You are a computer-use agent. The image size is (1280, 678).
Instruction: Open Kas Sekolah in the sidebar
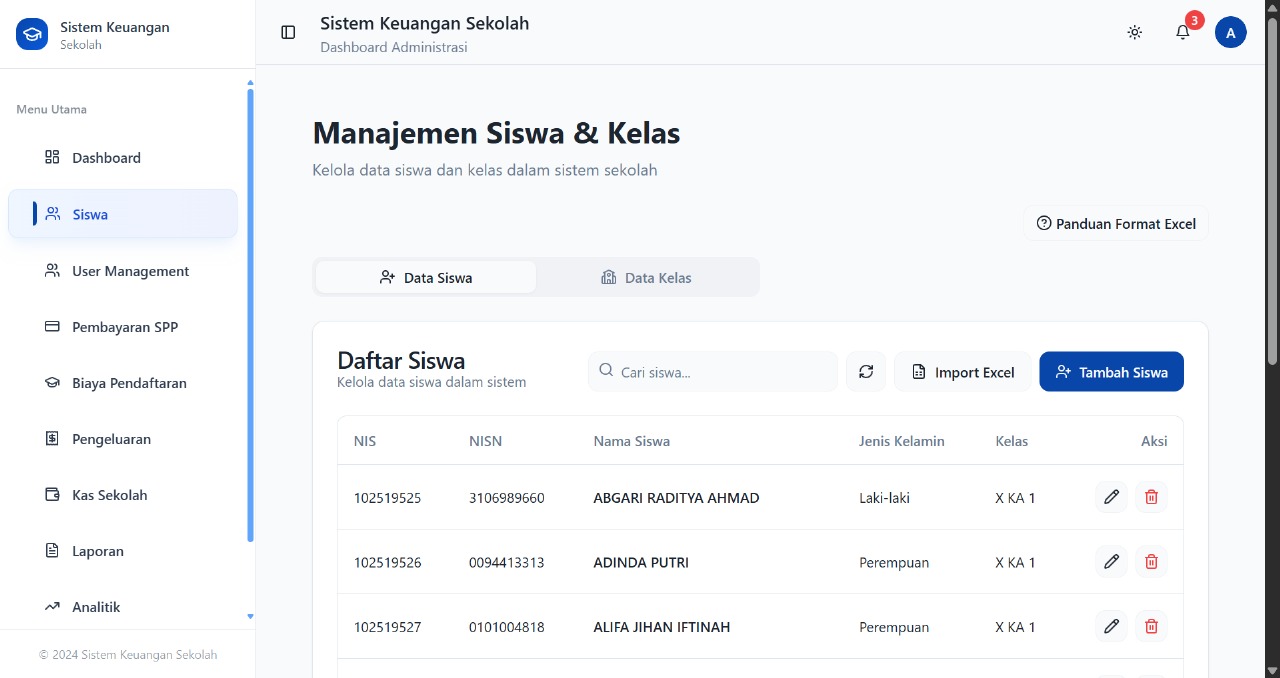(123, 495)
